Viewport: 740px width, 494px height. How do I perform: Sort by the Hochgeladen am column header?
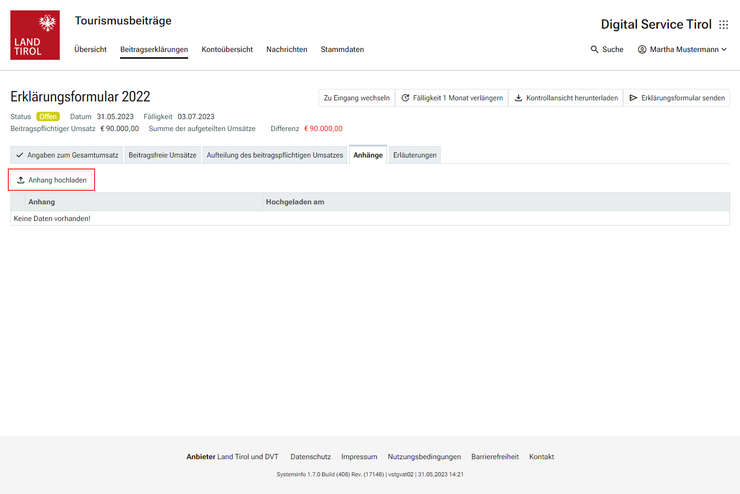coord(295,202)
